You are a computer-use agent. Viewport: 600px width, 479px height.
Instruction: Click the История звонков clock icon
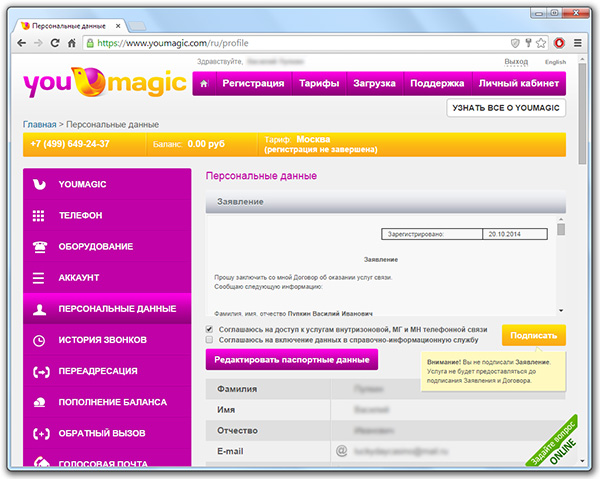(x=39, y=340)
